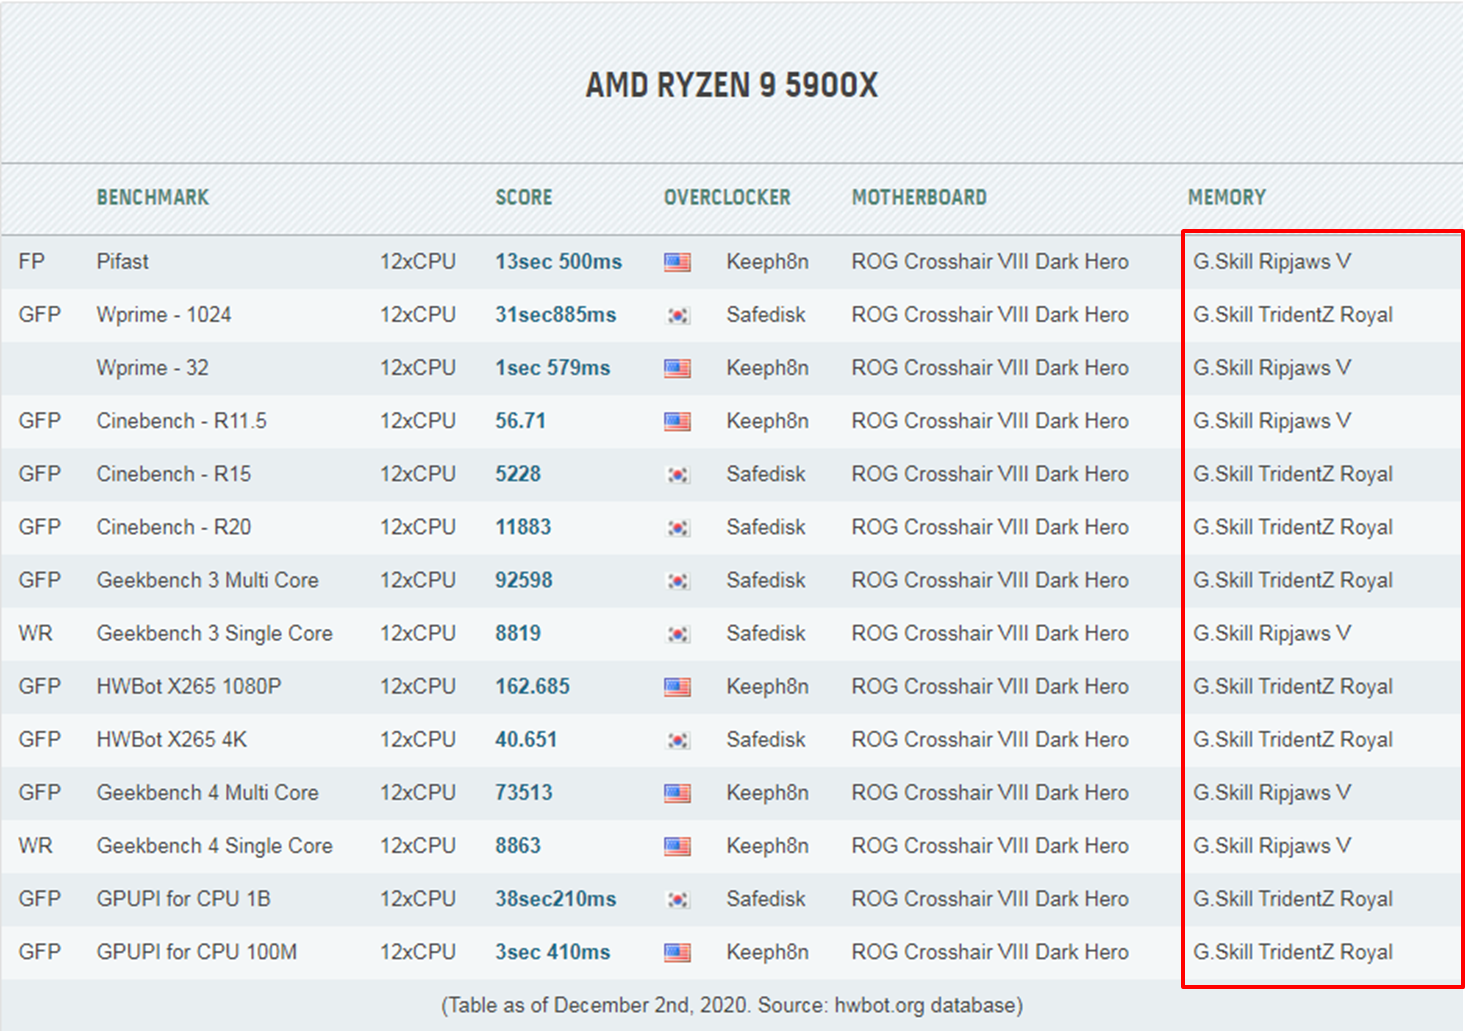Click the AMD RYZEN 9 5900X title

(732, 85)
